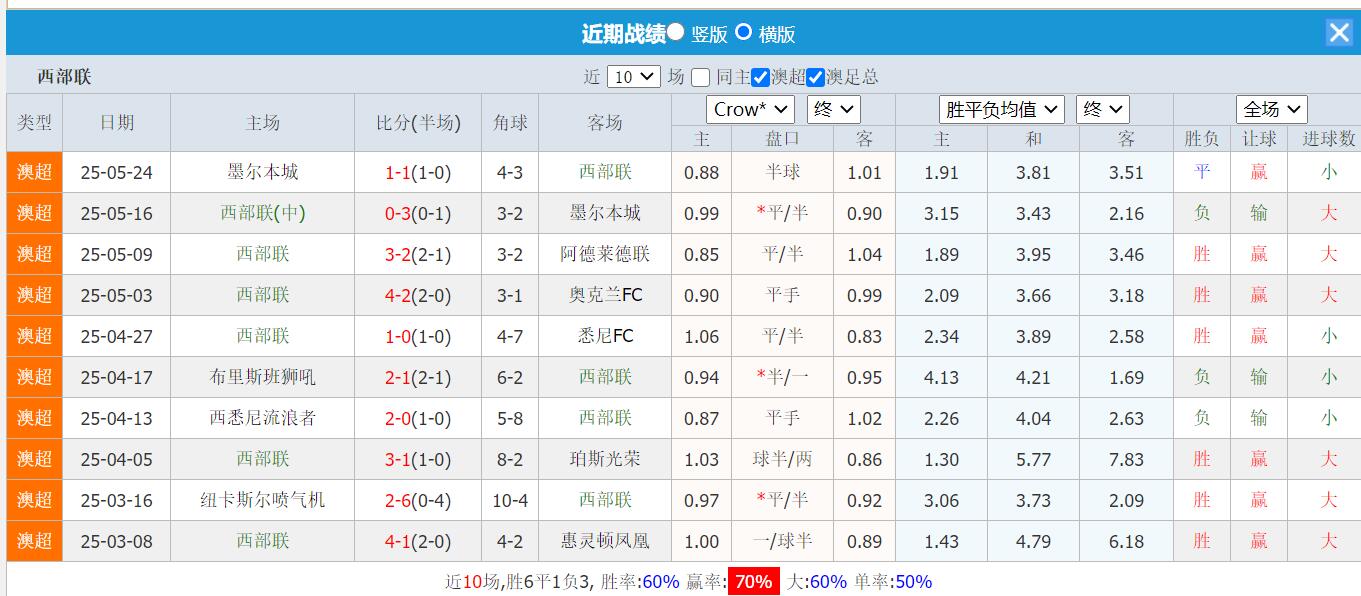1361x596 pixels.
Task: Expand the 终 dropdown beside 胜平负均值
Action: tap(1102, 109)
